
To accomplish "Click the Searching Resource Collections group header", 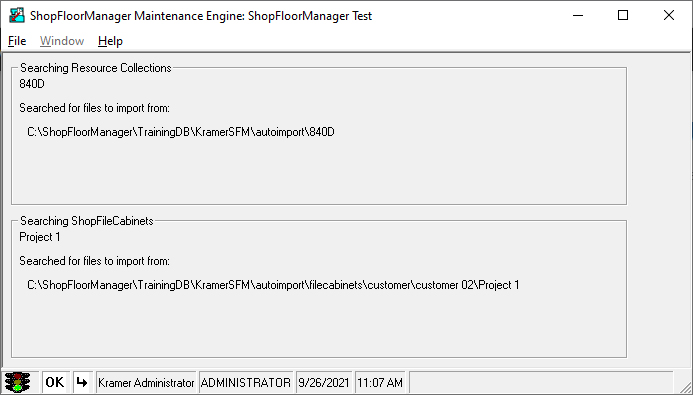I will click(95, 68).
